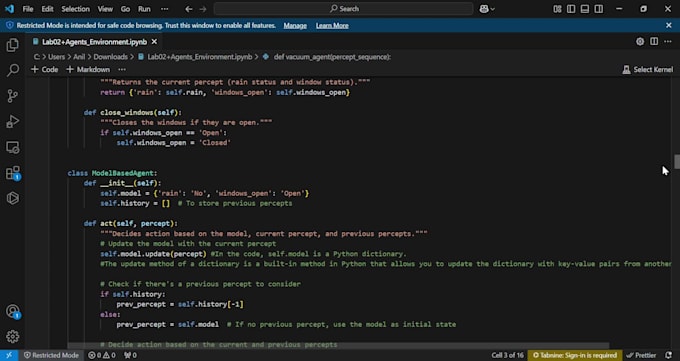Screen dimensions: 680x361
Task: Open the Extensions view
Action: (13, 173)
